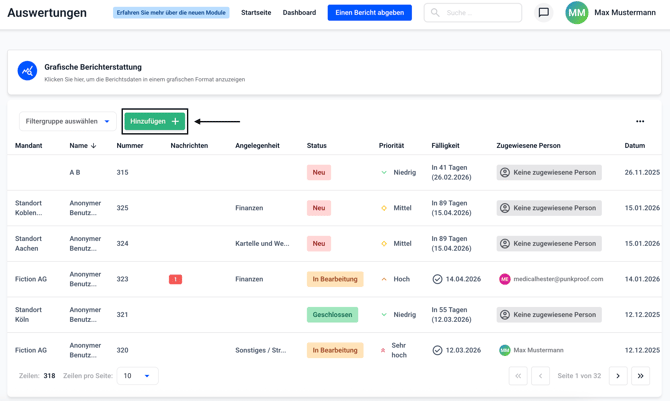Image resolution: width=670 pixels, height=401 pixels.
Task: Open the Dashboard menu item
Action: point(299,13)
